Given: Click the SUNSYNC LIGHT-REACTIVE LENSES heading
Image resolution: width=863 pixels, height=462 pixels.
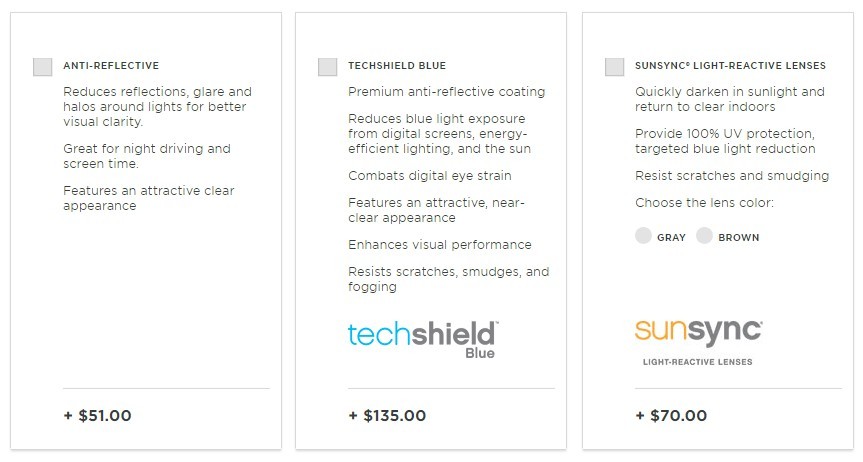Looking at the screenshot, I should point(730,66).
